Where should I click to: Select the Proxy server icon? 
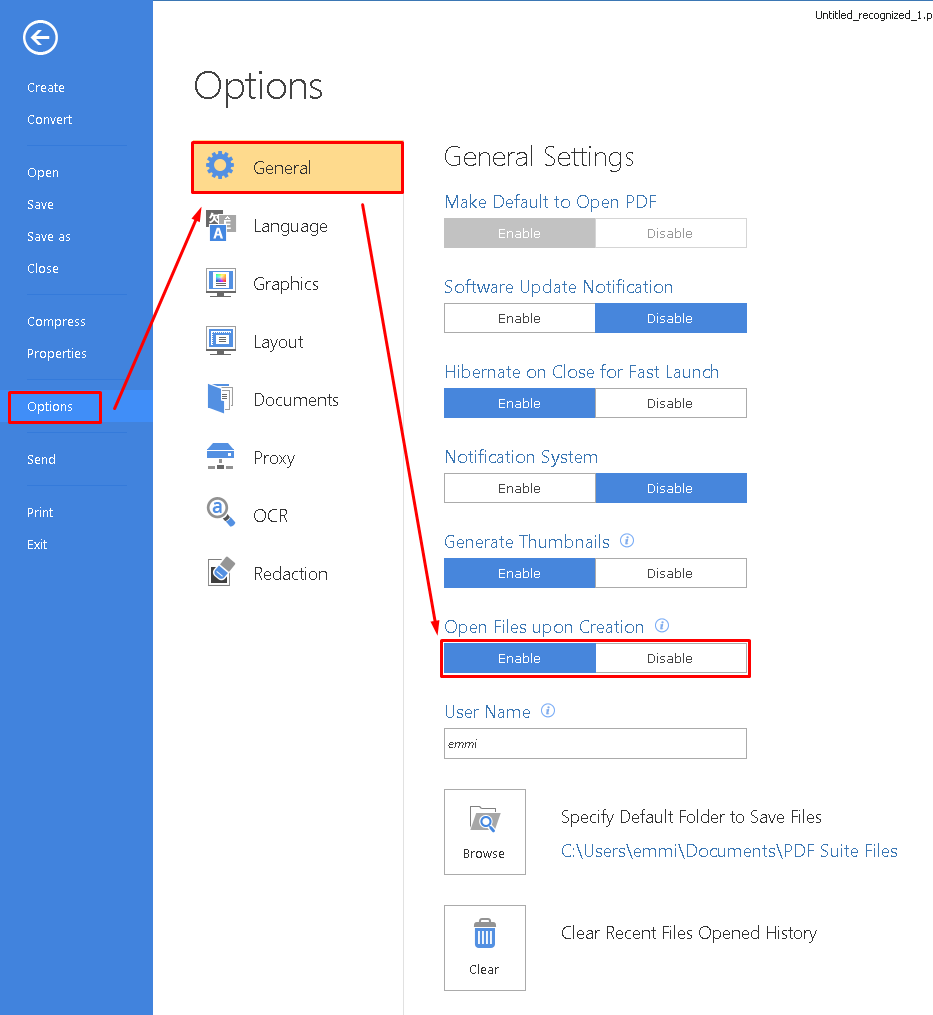(x=220, y=456)
